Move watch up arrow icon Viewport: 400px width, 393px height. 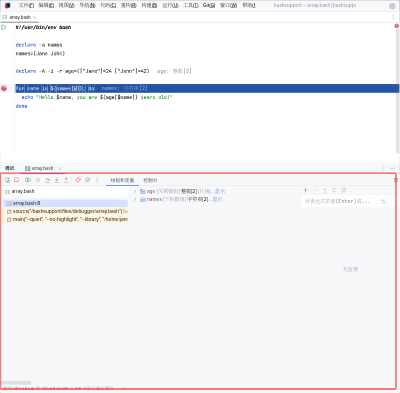tap(324, 190)
